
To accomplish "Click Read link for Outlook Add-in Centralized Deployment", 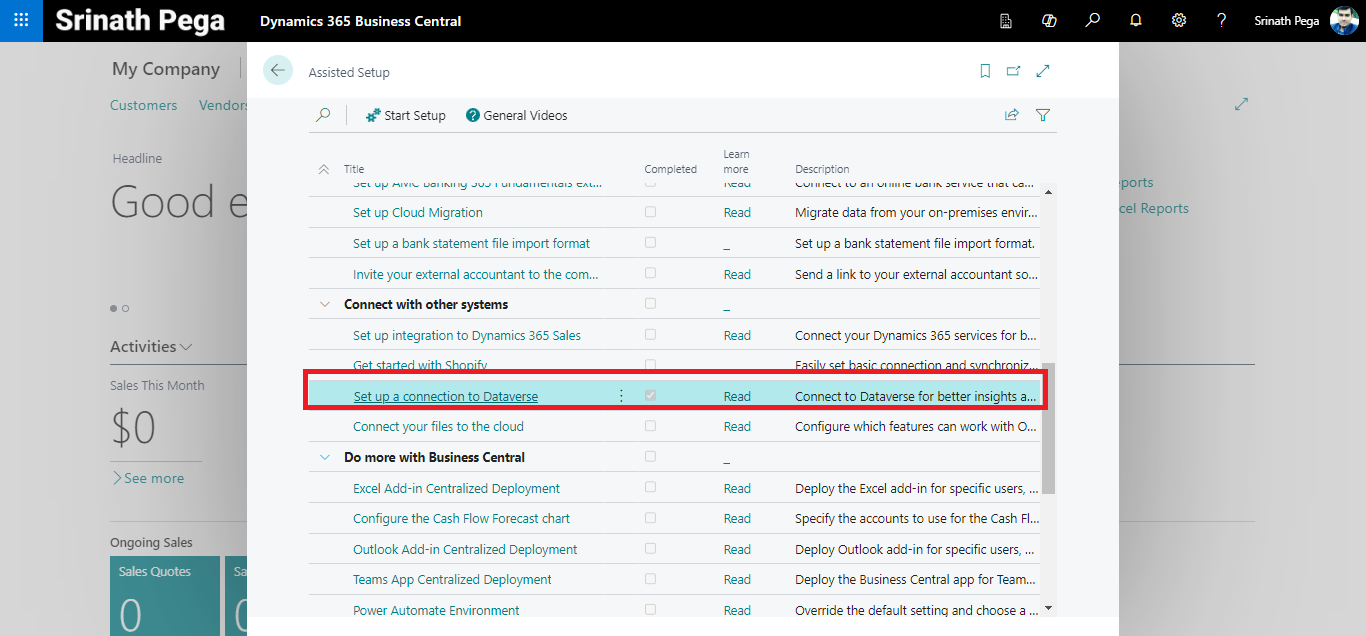I will click(x=737, y=549).
